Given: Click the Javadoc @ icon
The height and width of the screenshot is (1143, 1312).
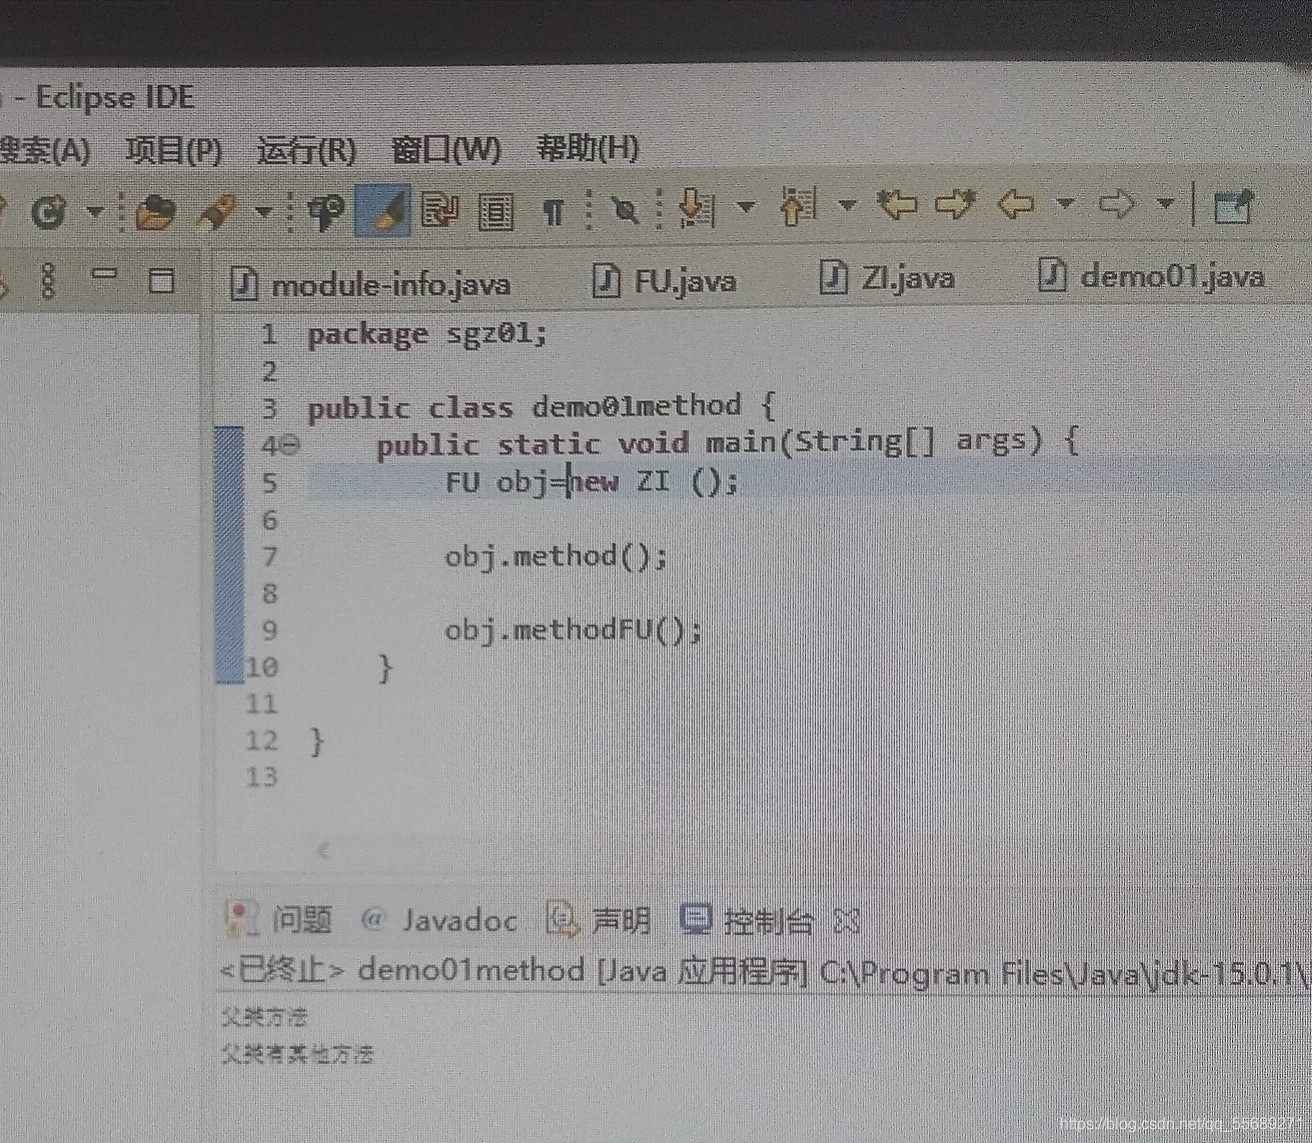Looking at the screenshot, I should [x=372, y=919].
